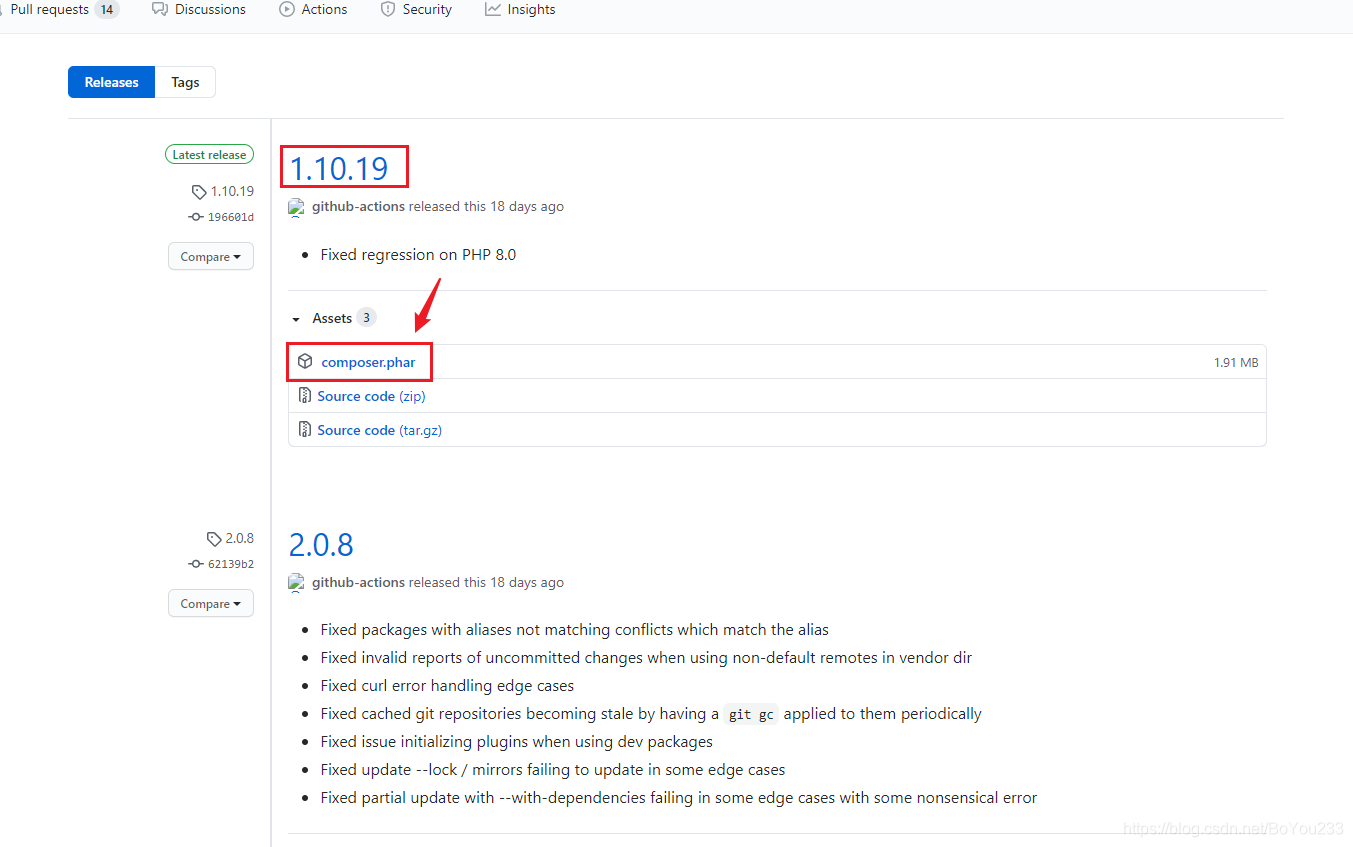Screen dimensions: 1353x847
Task: Collapse the Assets section
Action: click(296, 317)
